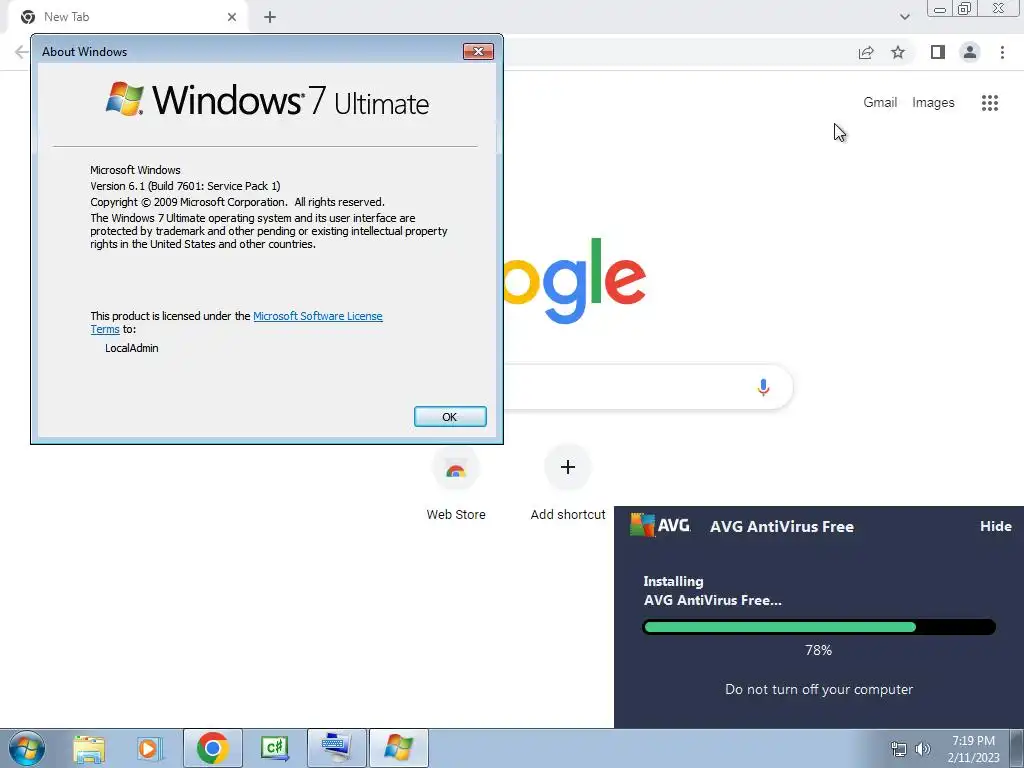Open Gmail link
Image resolution: width=1024 pixels, height=768 pixels.
(880, 103)
